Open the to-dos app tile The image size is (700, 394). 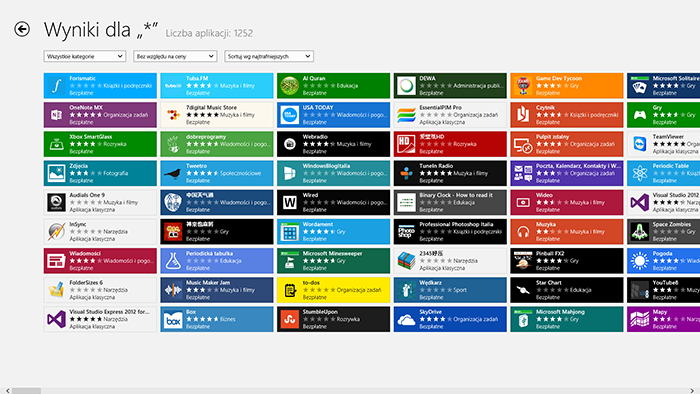333,290
